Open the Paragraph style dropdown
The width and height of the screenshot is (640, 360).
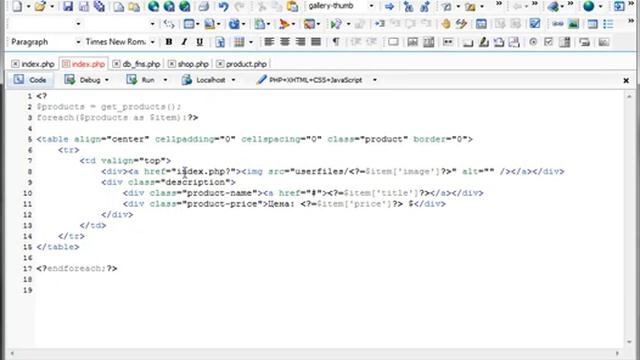coord(78,42)
